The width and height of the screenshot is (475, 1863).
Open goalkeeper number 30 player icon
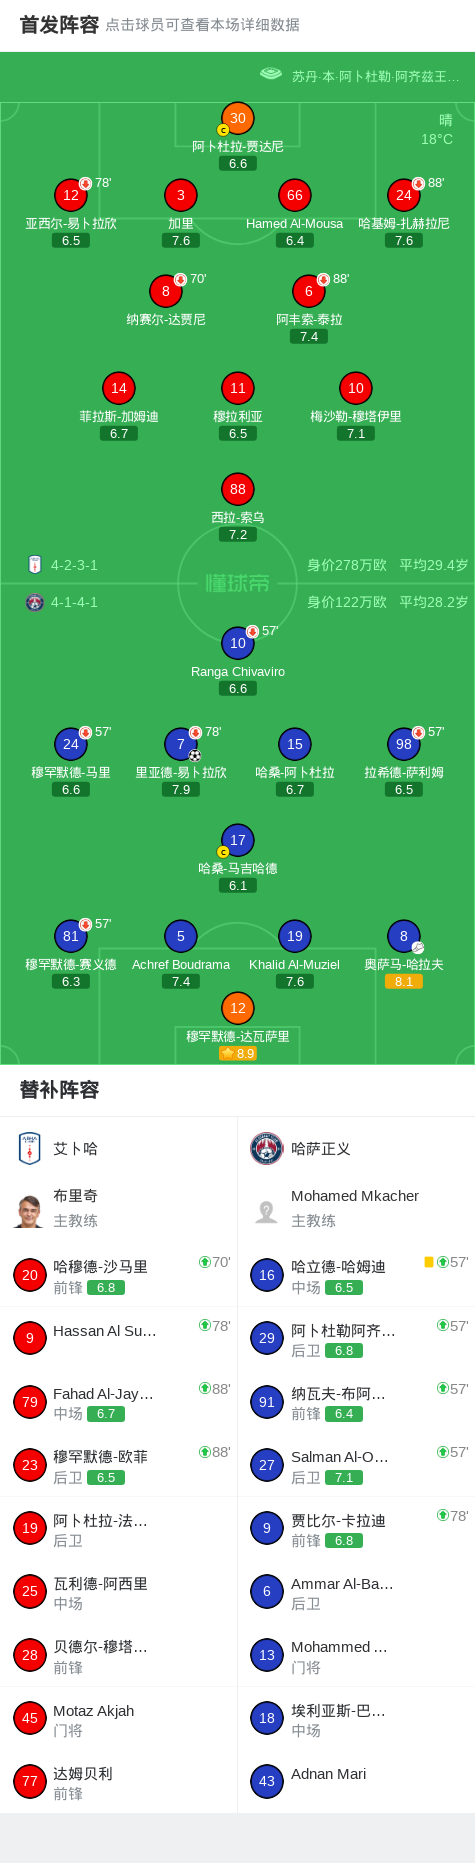click(237, 118)
